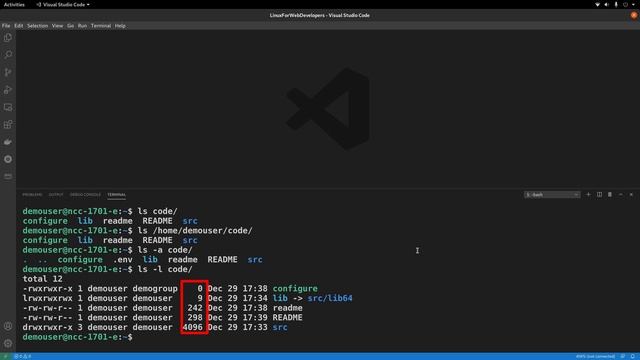Open the network Wi-Fi system indicator

(598, 4)
